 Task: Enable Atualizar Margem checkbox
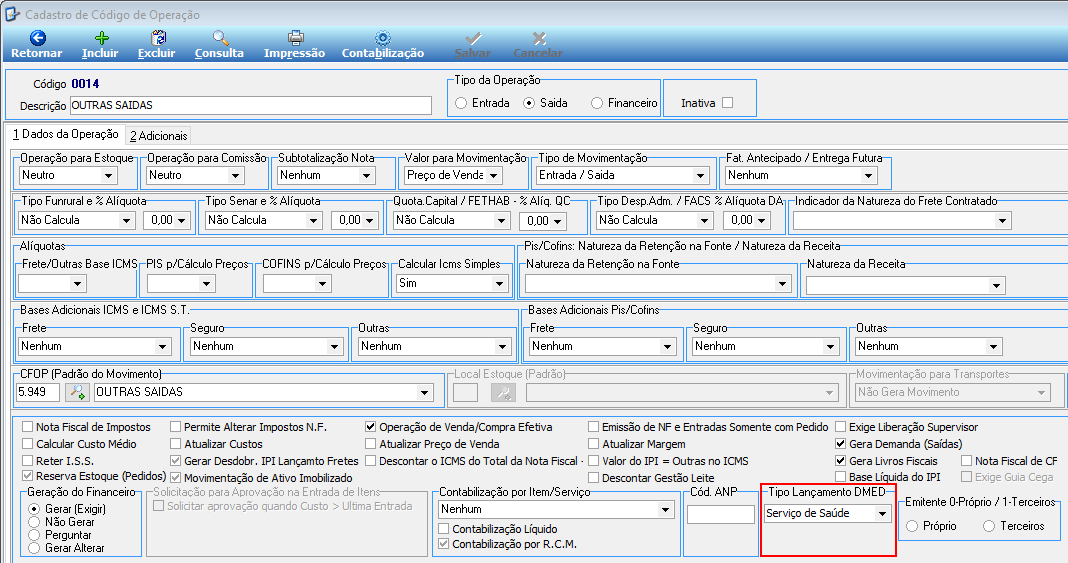point(594,444)
